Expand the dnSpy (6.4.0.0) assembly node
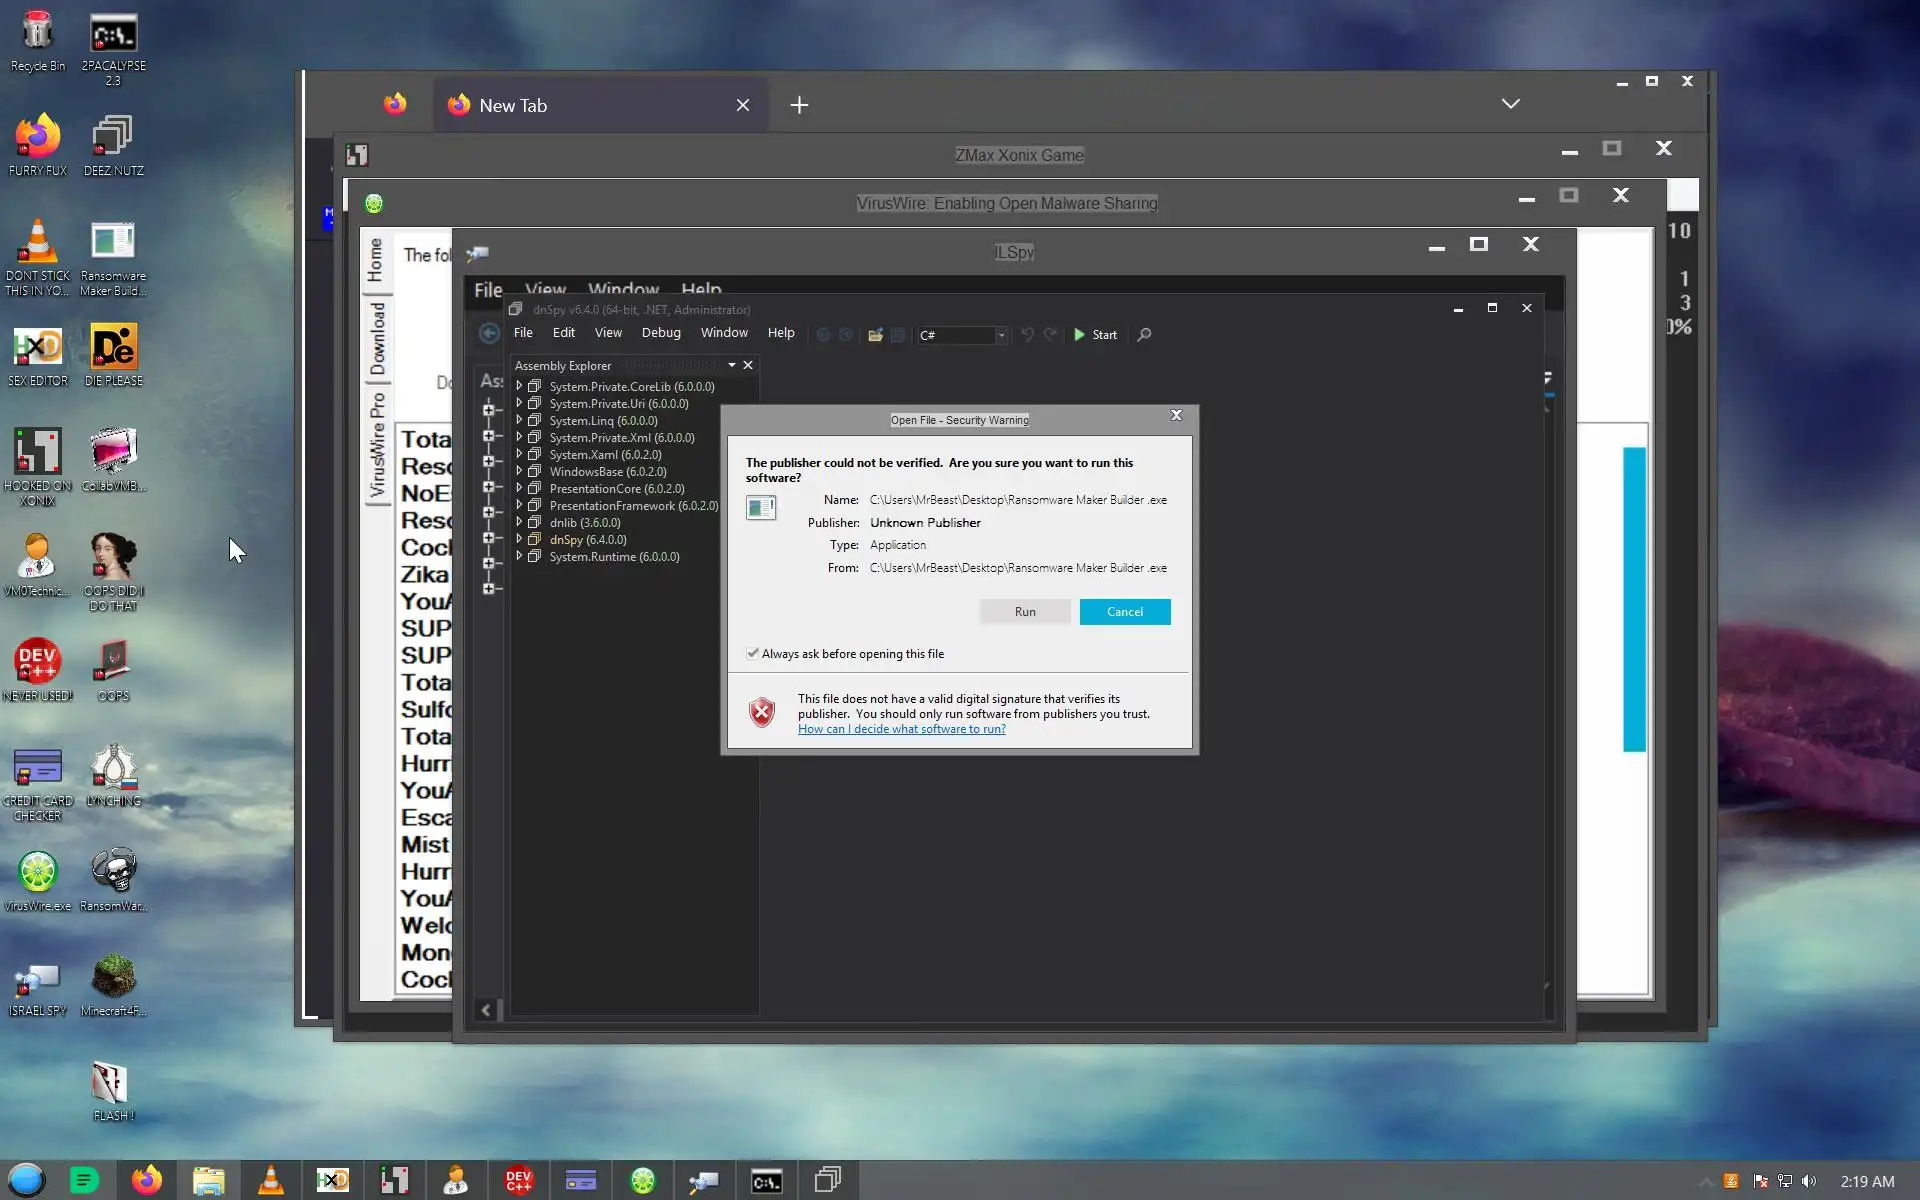The width and height of the screenshot is (1920, 1200). (x=519, y=539)
